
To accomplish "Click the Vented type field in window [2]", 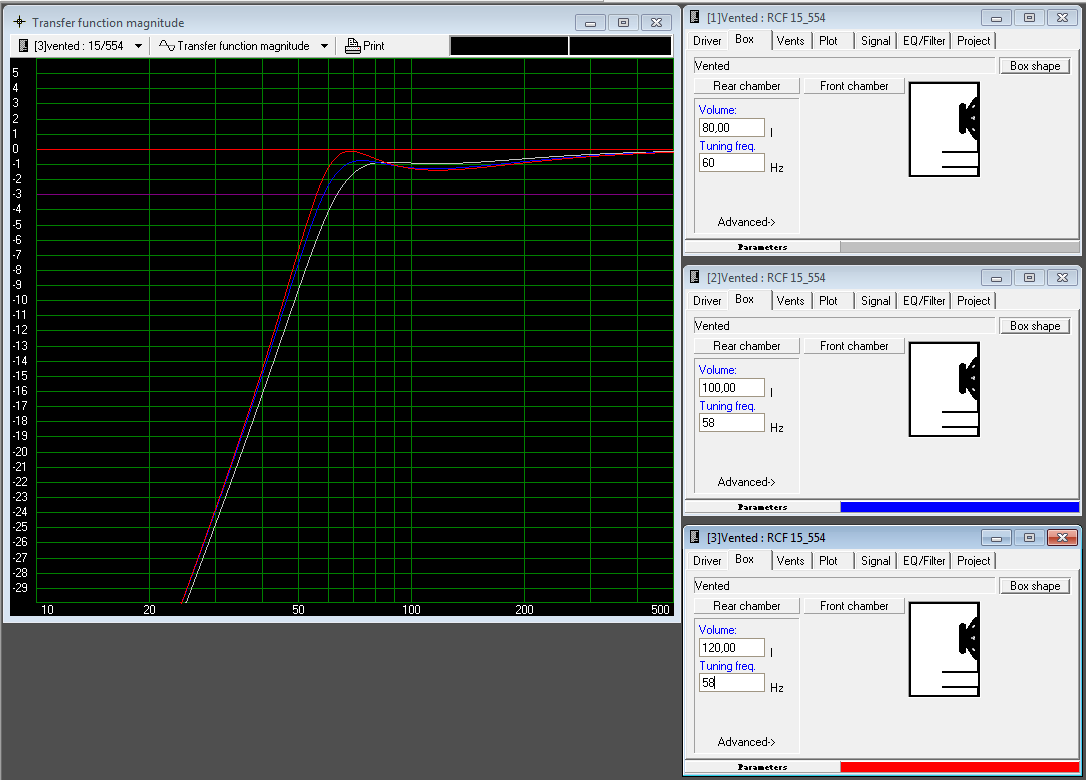I will click(x=844, y=326).
